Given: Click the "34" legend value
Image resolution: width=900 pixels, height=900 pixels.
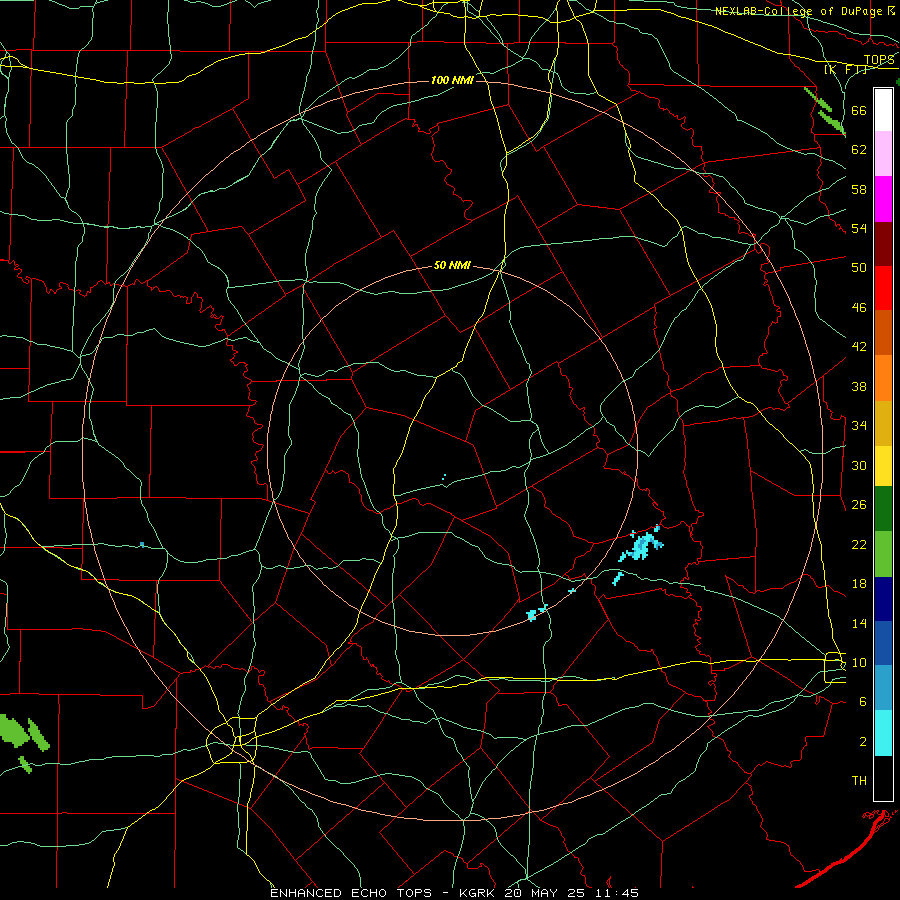Looking at the screenshot, I should [x=859, y=426].
